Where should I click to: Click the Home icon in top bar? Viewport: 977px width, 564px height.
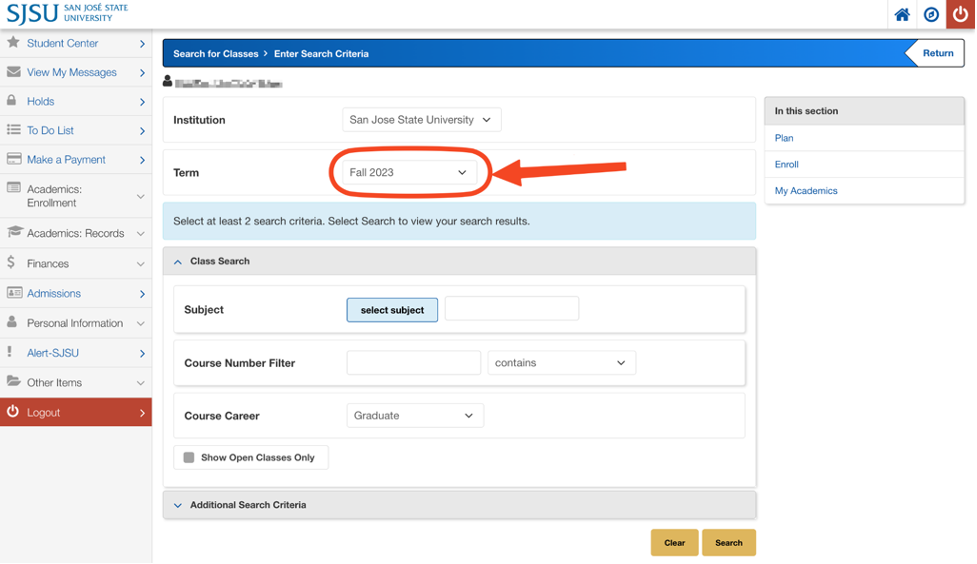tap(902, 14)
